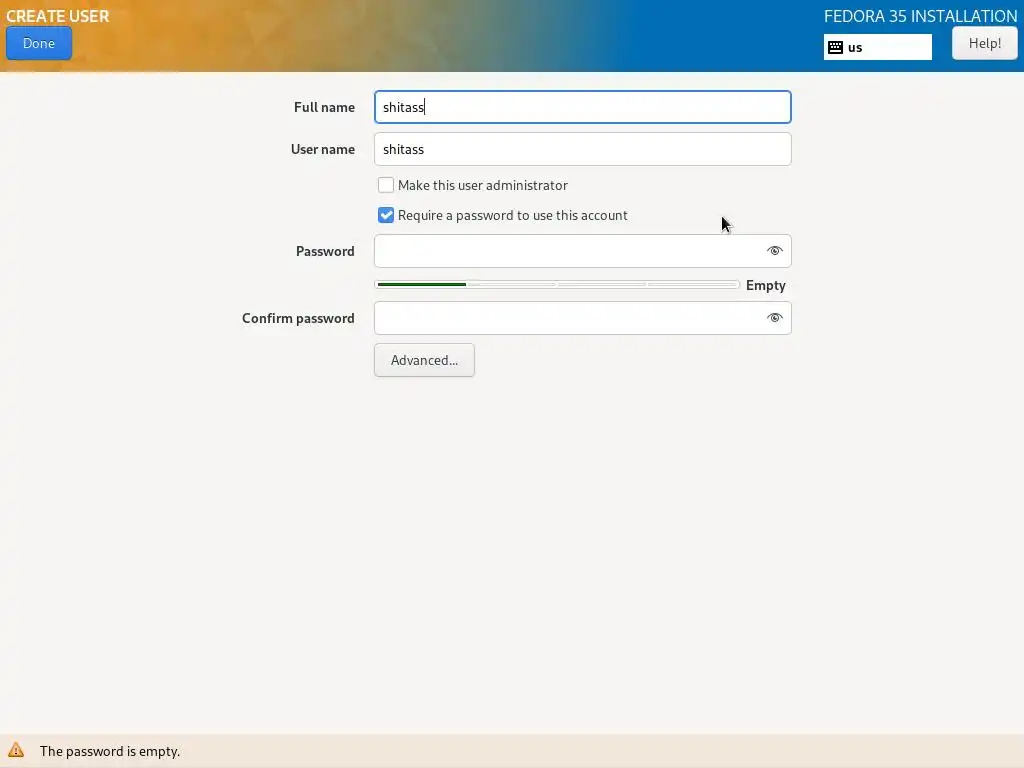Screen dimensions: 1024x768
Task: Click the keyboard icon beside us
Action: coord(835,47)
